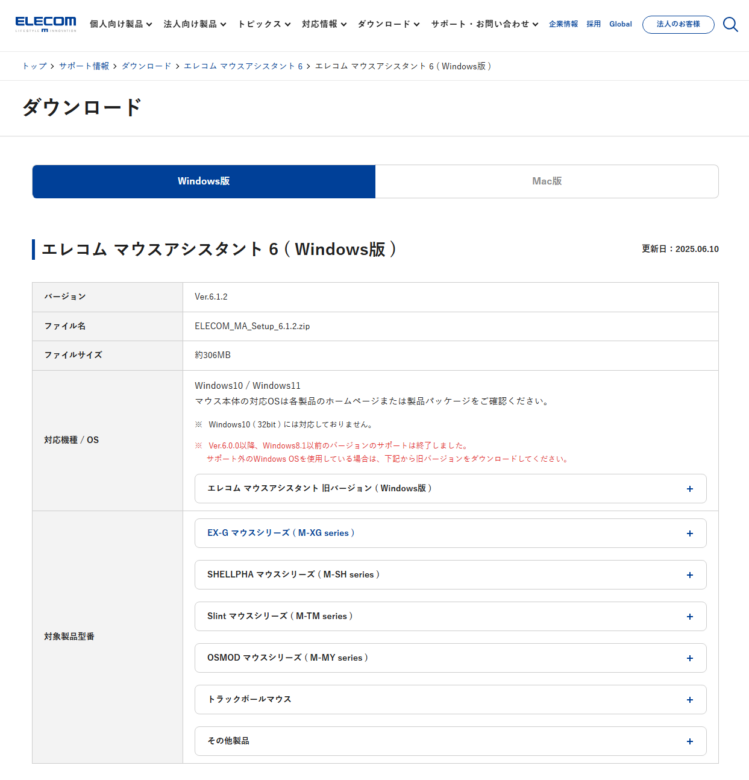The image size is (749, 780).
Task: Open the 個人向け製品 menu
Action: pyautogui.click(x=121, y=24)
